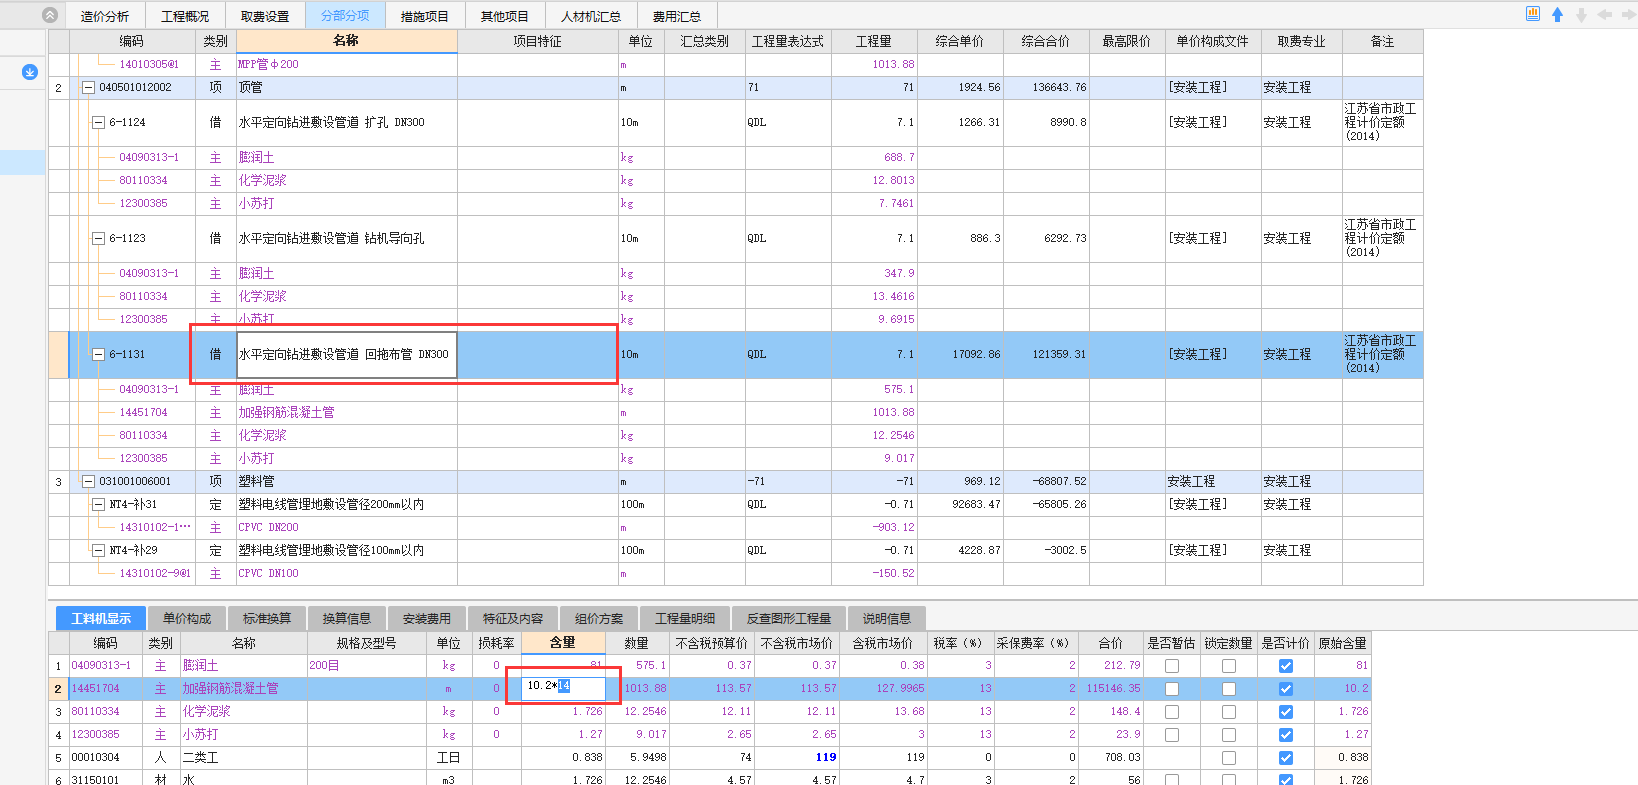This screenshot has width=1638, height=785.
Task: Tick 是否暂估 for 膨润土 in bottom table
Action: [x=1172, y=666]
